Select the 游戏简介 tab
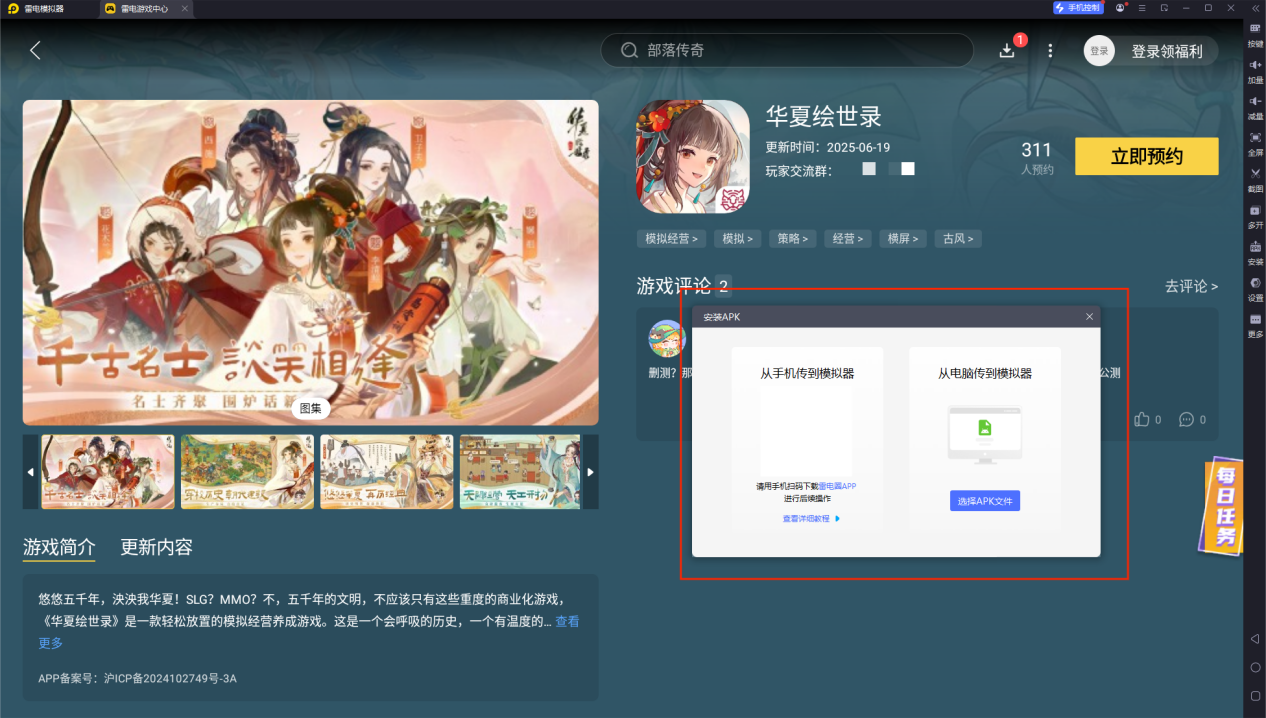Screen dimensions: 1266x718 point(59,547)
